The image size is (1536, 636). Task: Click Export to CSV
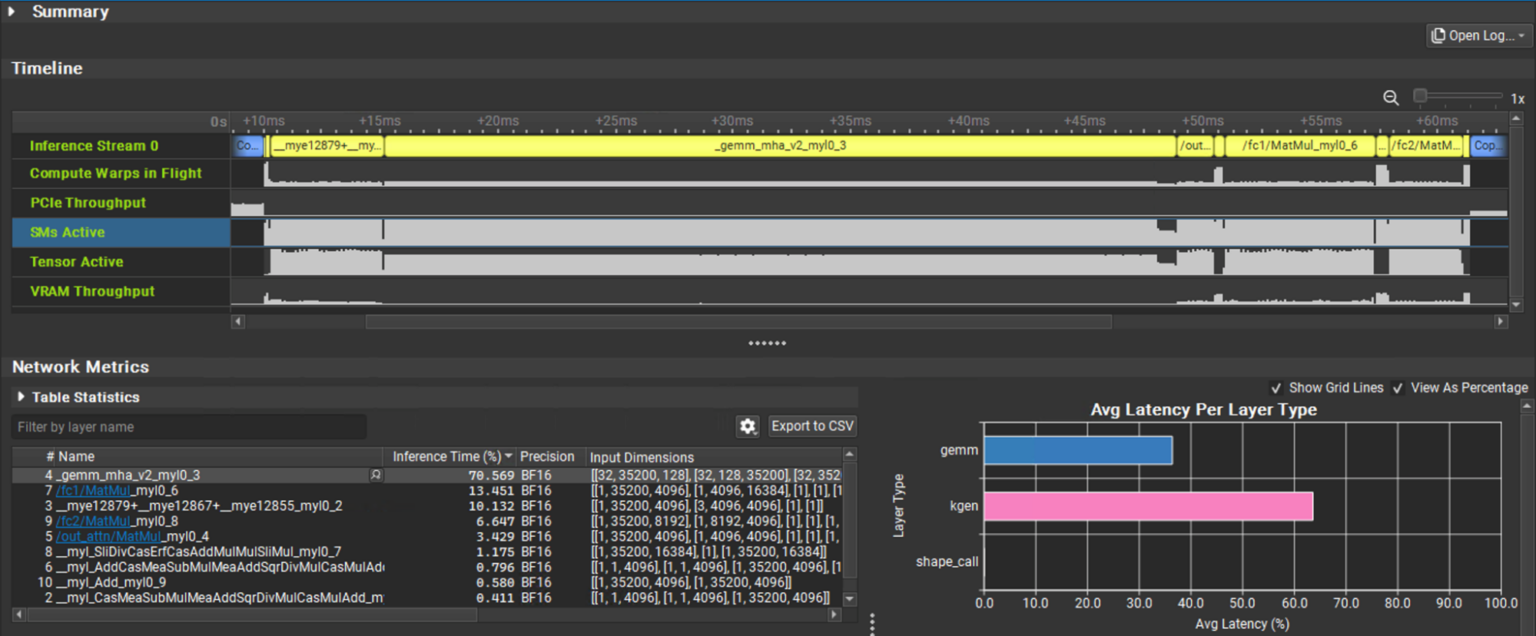pyautogui.click(x=811, y=425)
